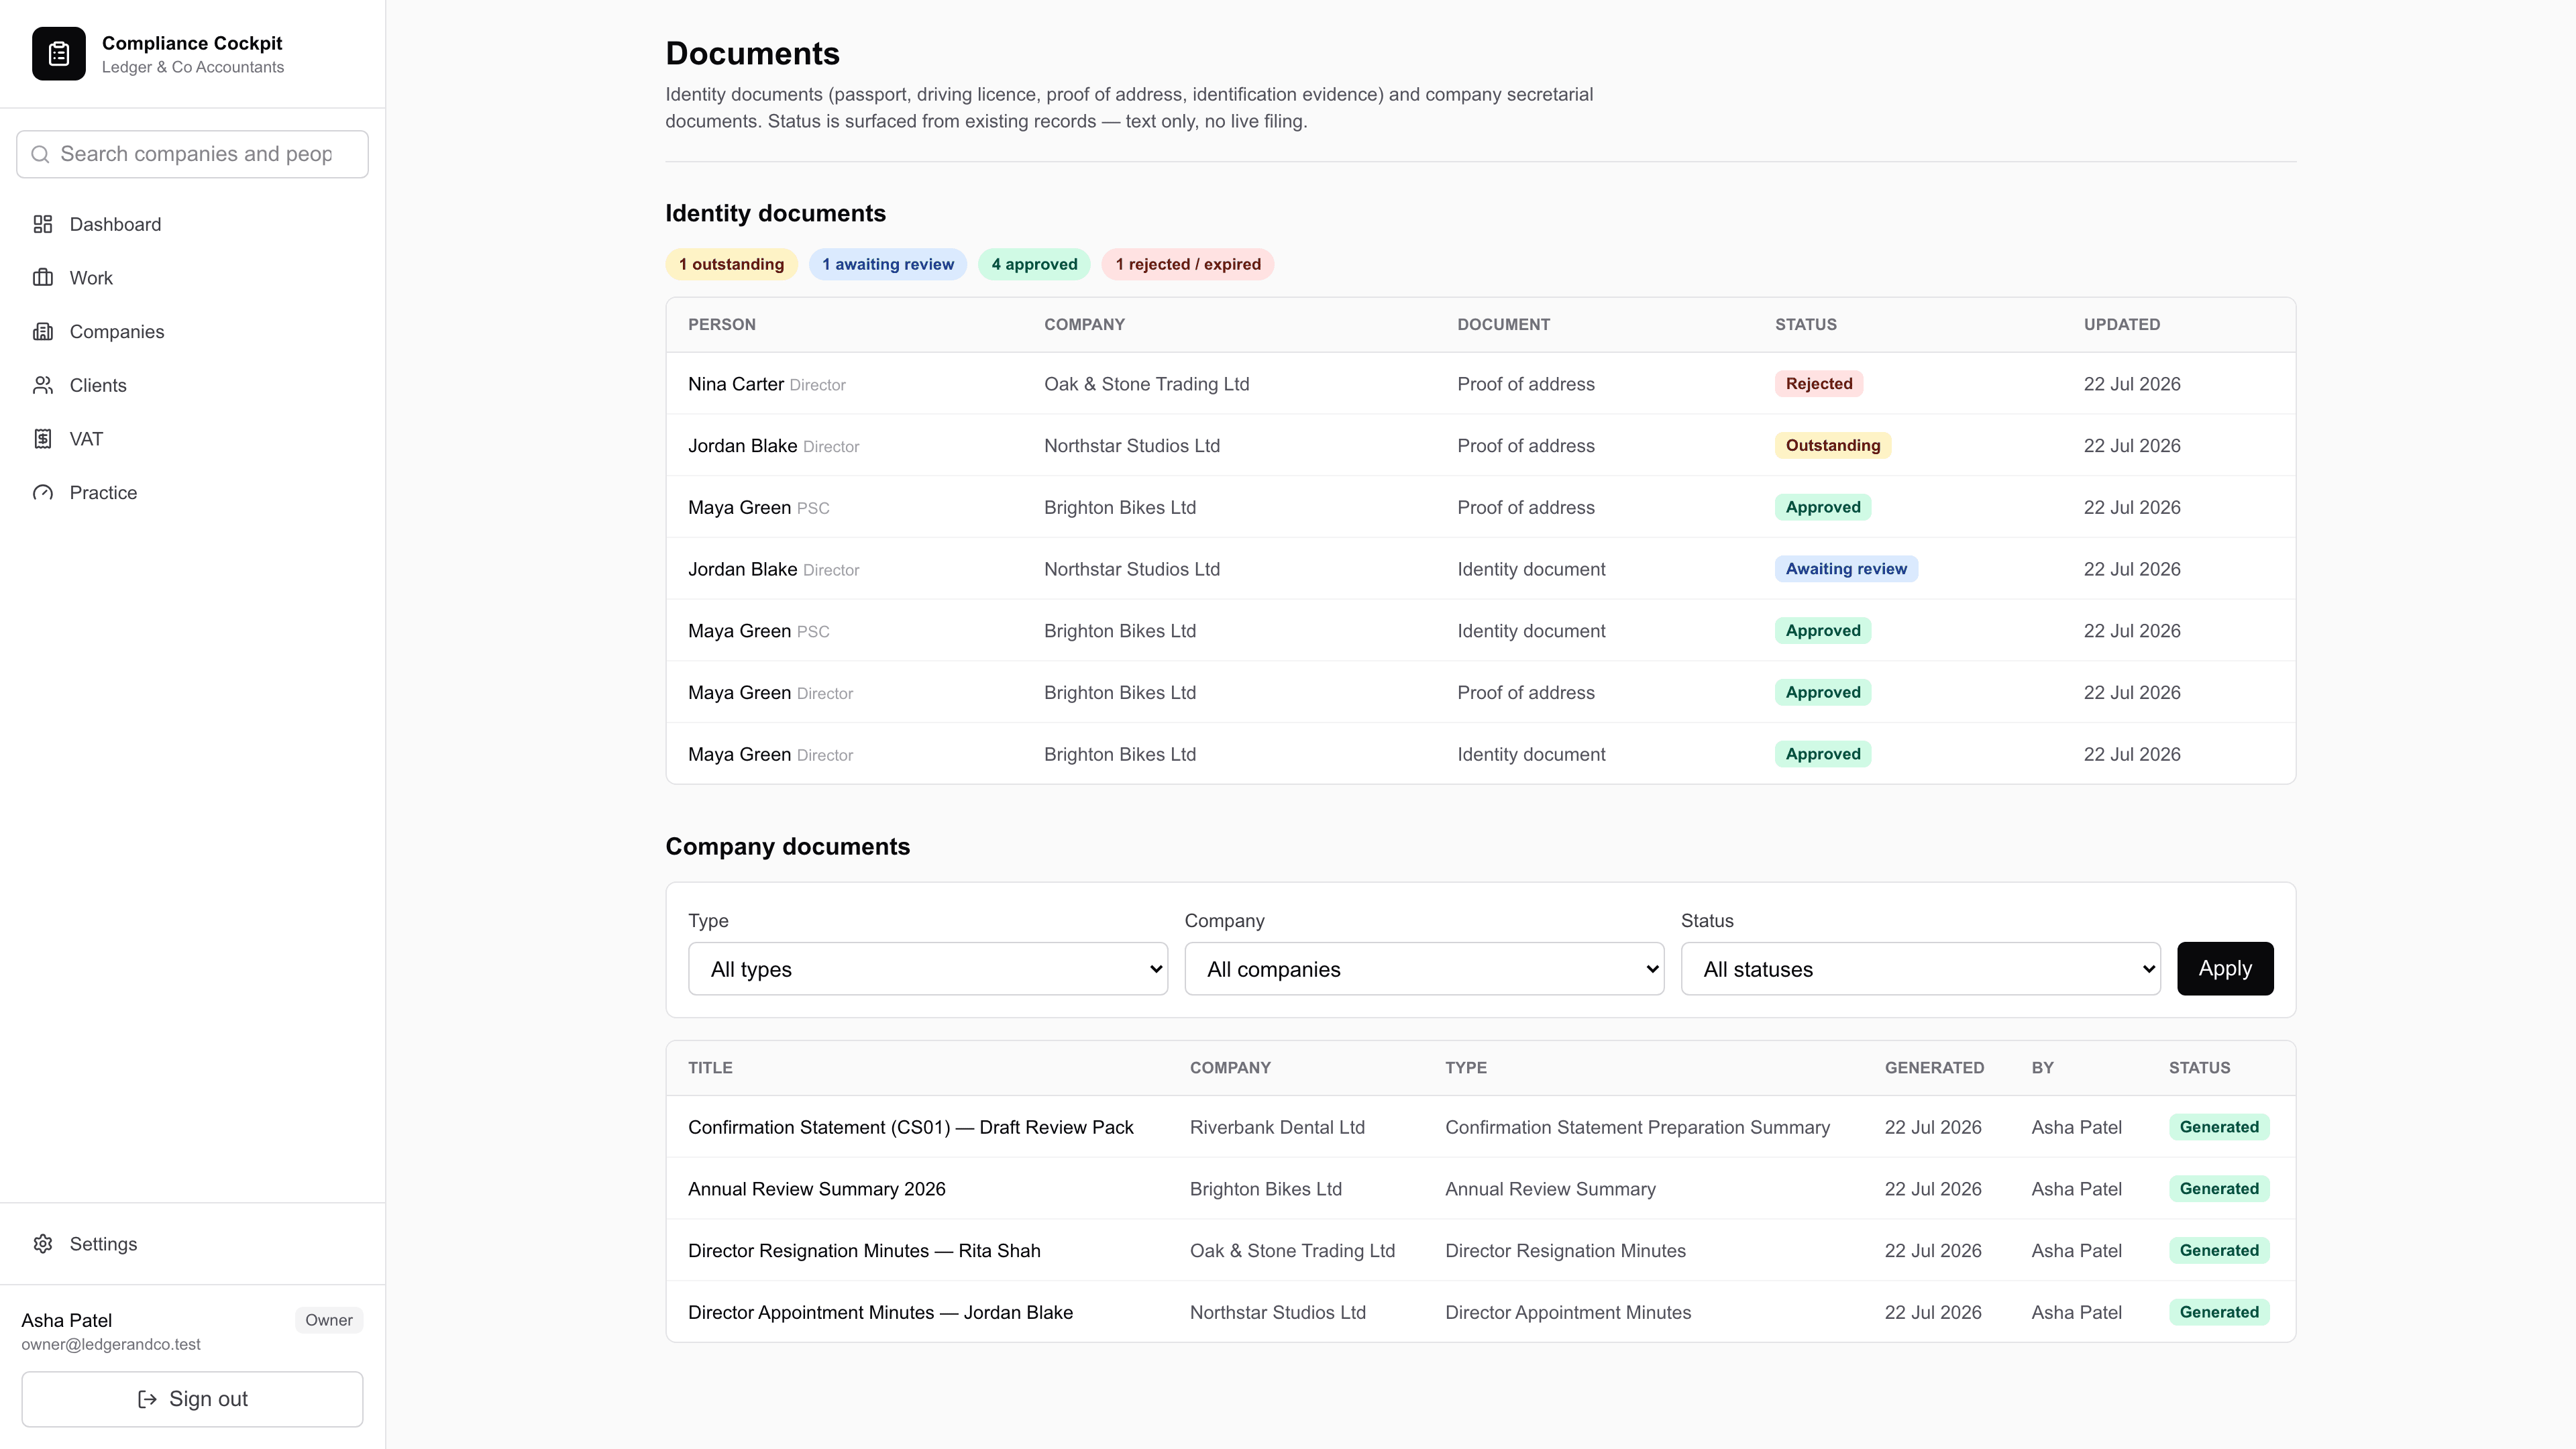Click the 1 rejected / expired badge
The height and width of the screenshot is (1449, 2576).
click(1188, 264)
